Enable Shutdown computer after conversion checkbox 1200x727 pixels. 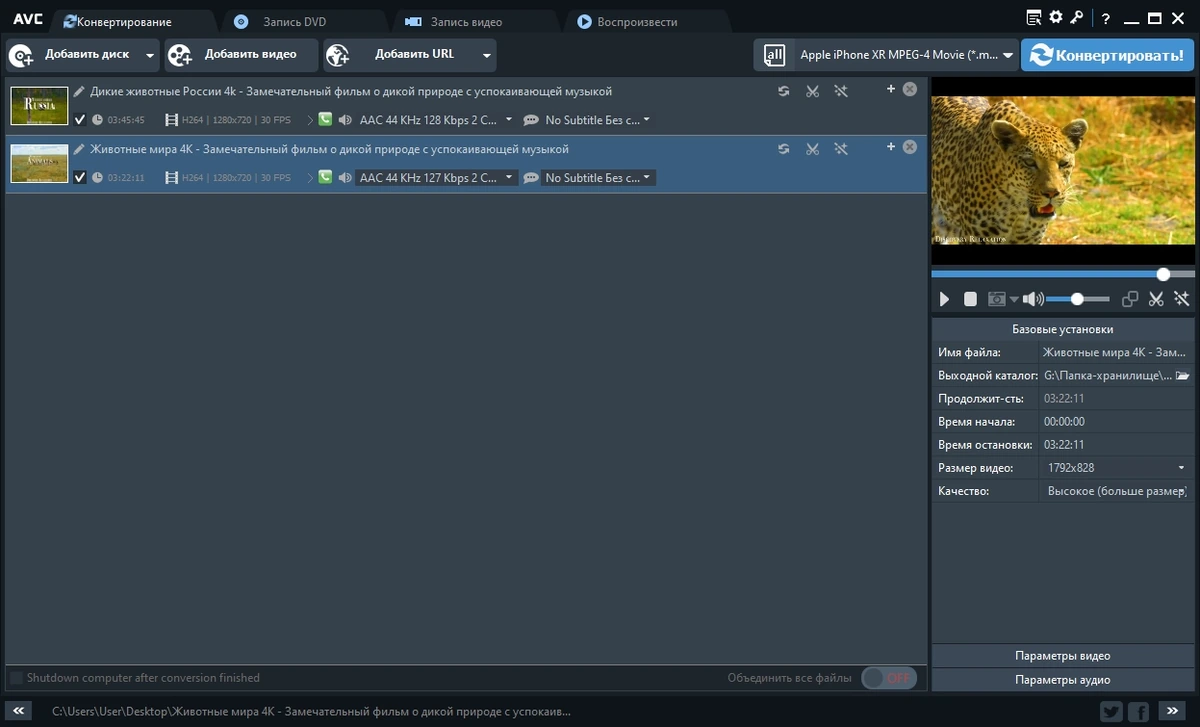coord(16,678)
